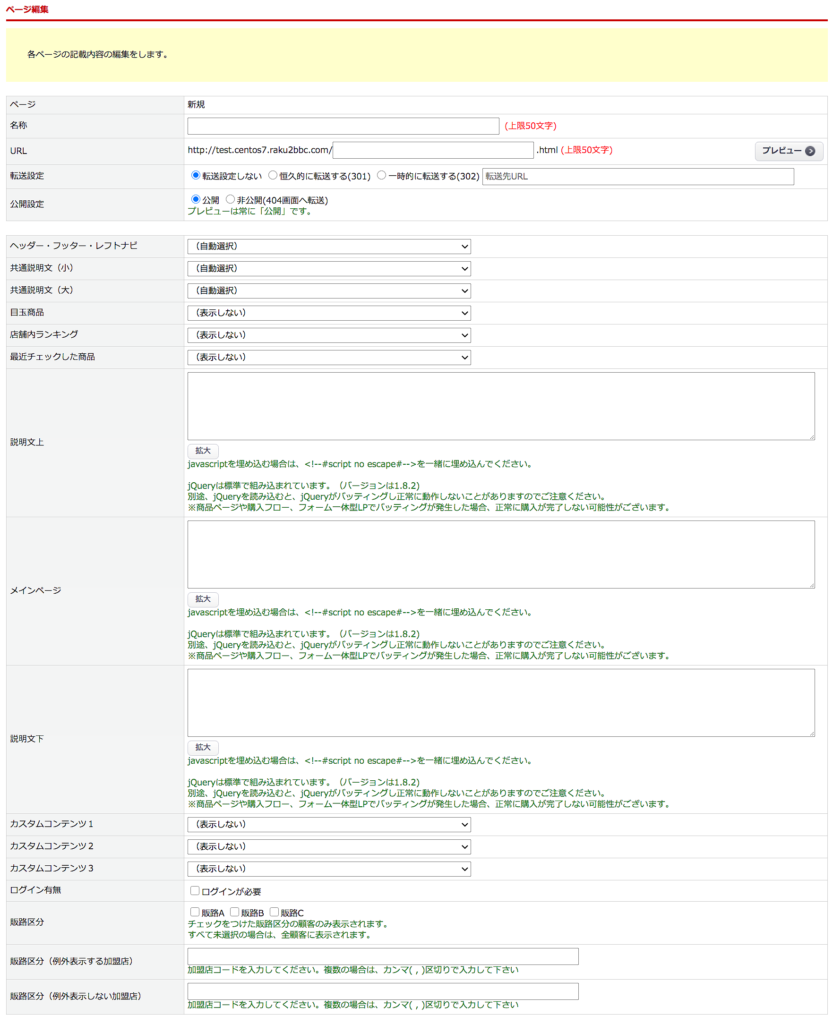The height and width of the screenshot is (1024, 833).
Task: Set page to 非公開 (404画面へ転送)
Action: pos(231,200)
